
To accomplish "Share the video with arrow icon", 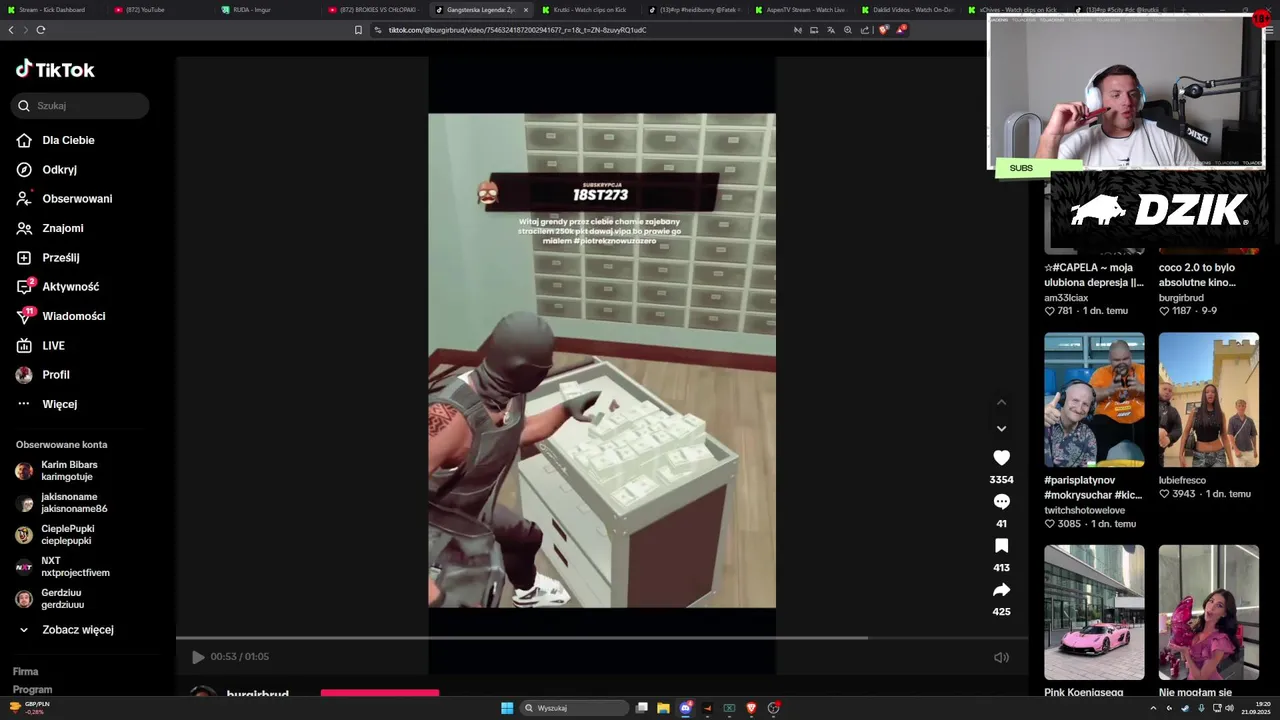I will 1001,589.
